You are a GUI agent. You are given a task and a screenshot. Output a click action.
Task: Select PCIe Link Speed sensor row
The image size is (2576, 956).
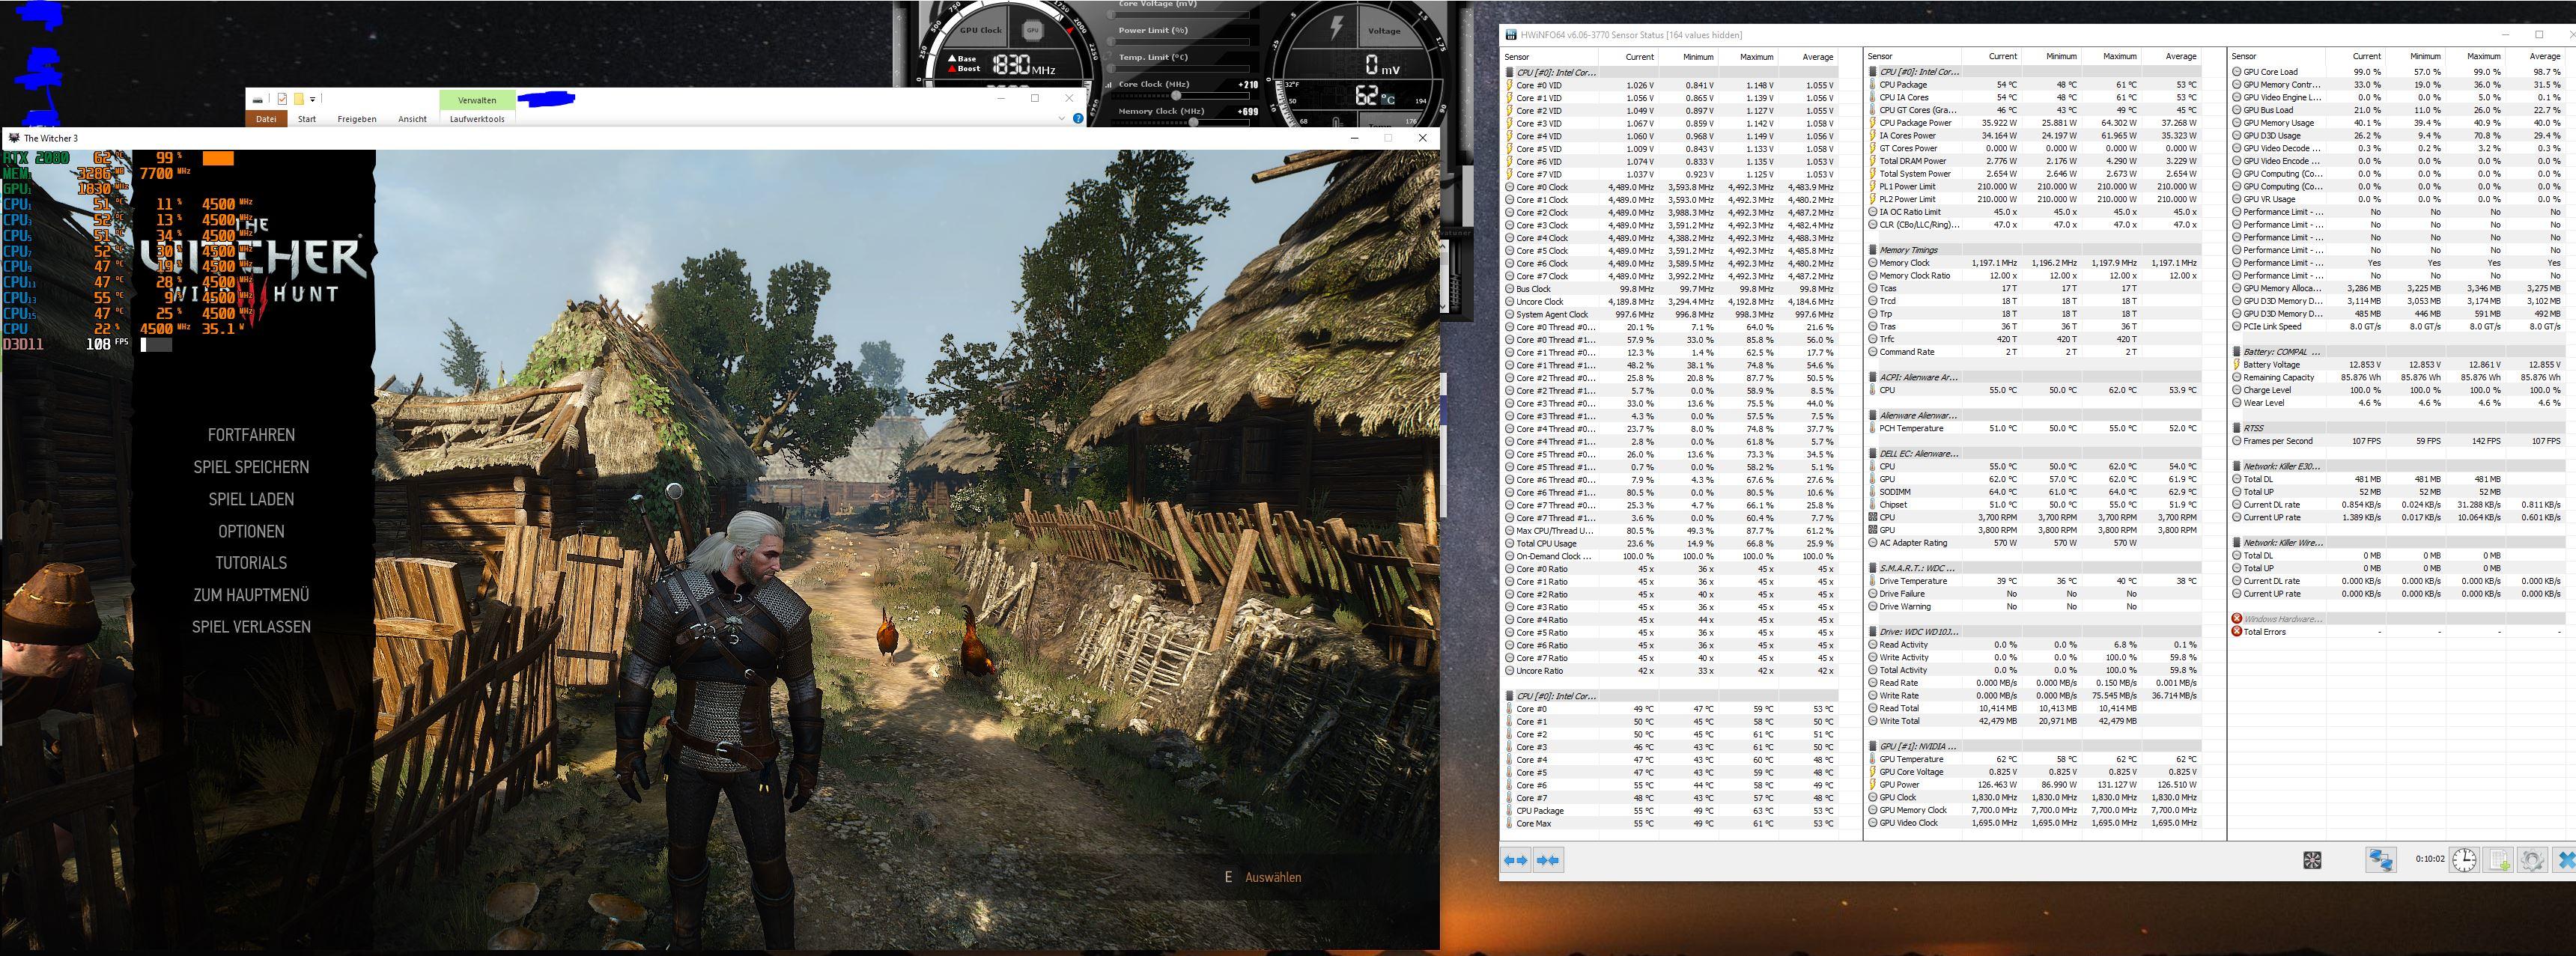(2399, 326)
